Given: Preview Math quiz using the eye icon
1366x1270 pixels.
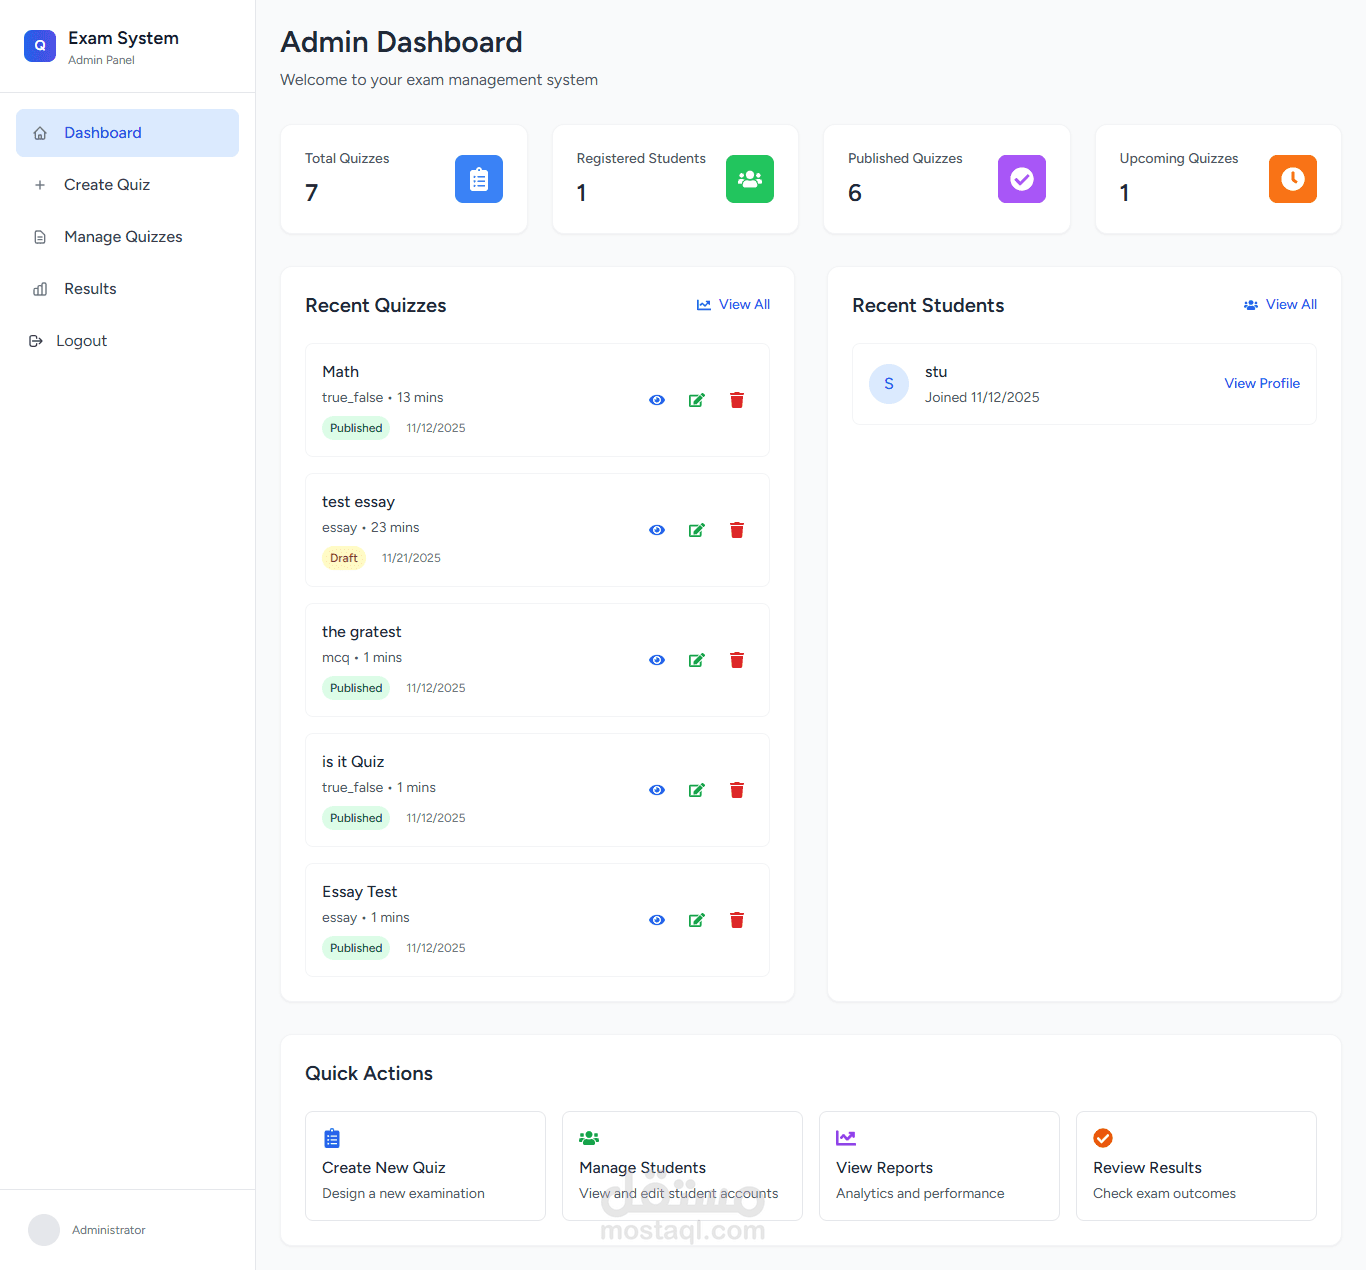Looking at the screenshot, I should point(656,399).
